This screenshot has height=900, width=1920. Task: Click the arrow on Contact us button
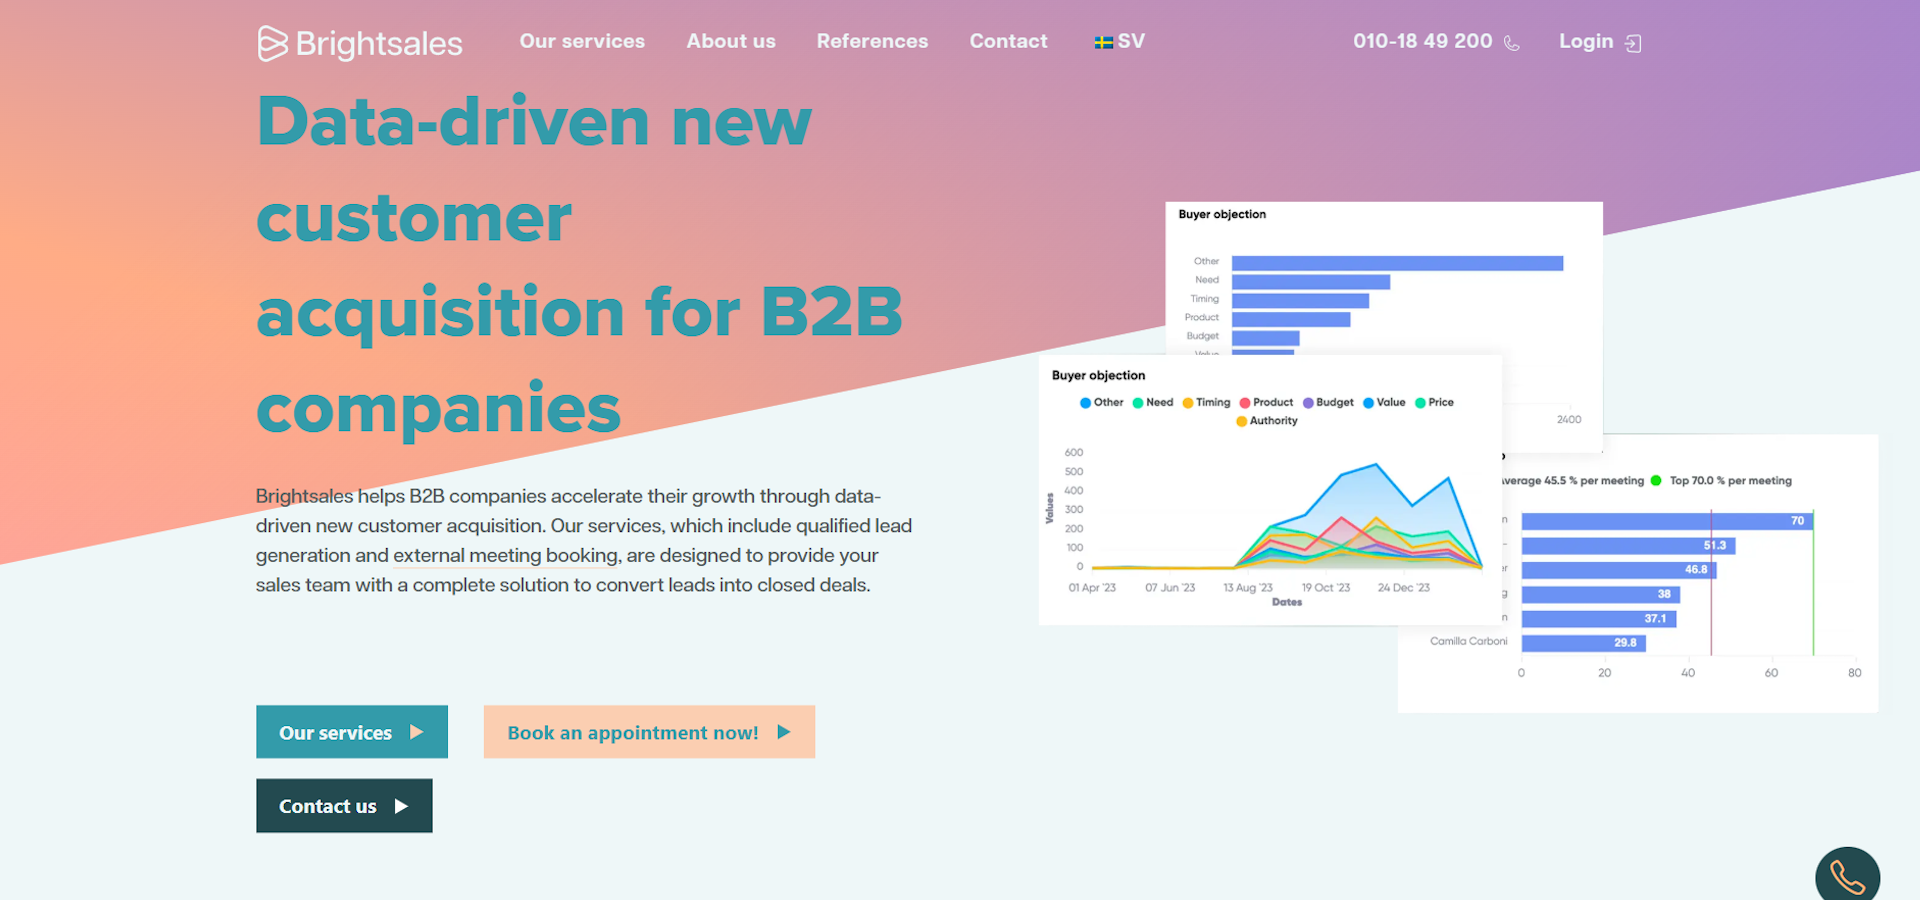[401, 806]
